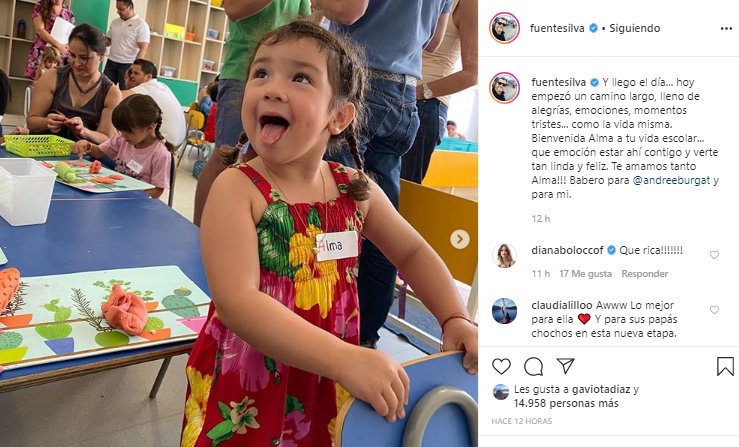Screen dimensions: 739x447
Task: Open the three-dot more options menu
Action: click(726, 29)
